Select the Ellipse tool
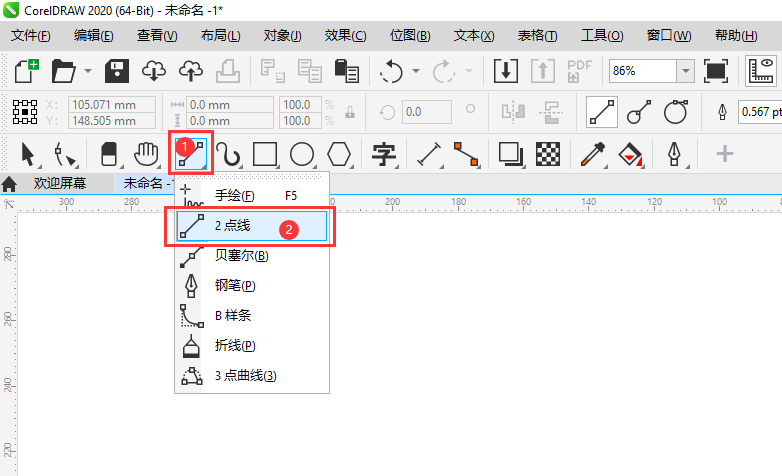This screenshot has height=476, width=782. tap(302, 154)
